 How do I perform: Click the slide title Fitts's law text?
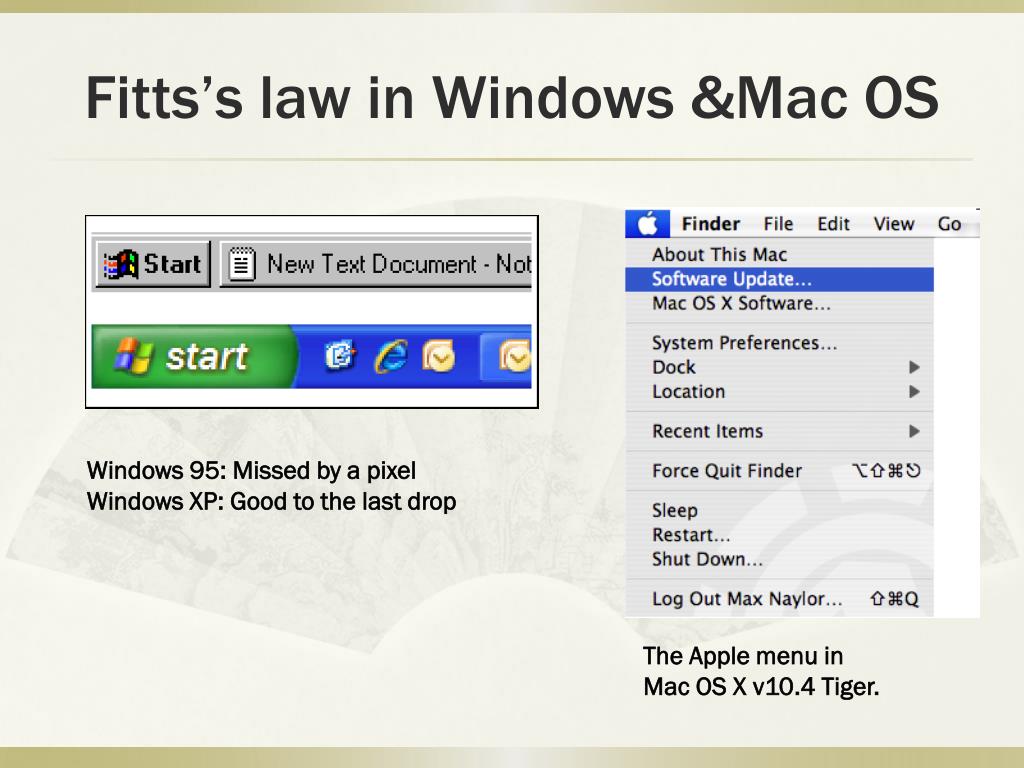point(513,97)
